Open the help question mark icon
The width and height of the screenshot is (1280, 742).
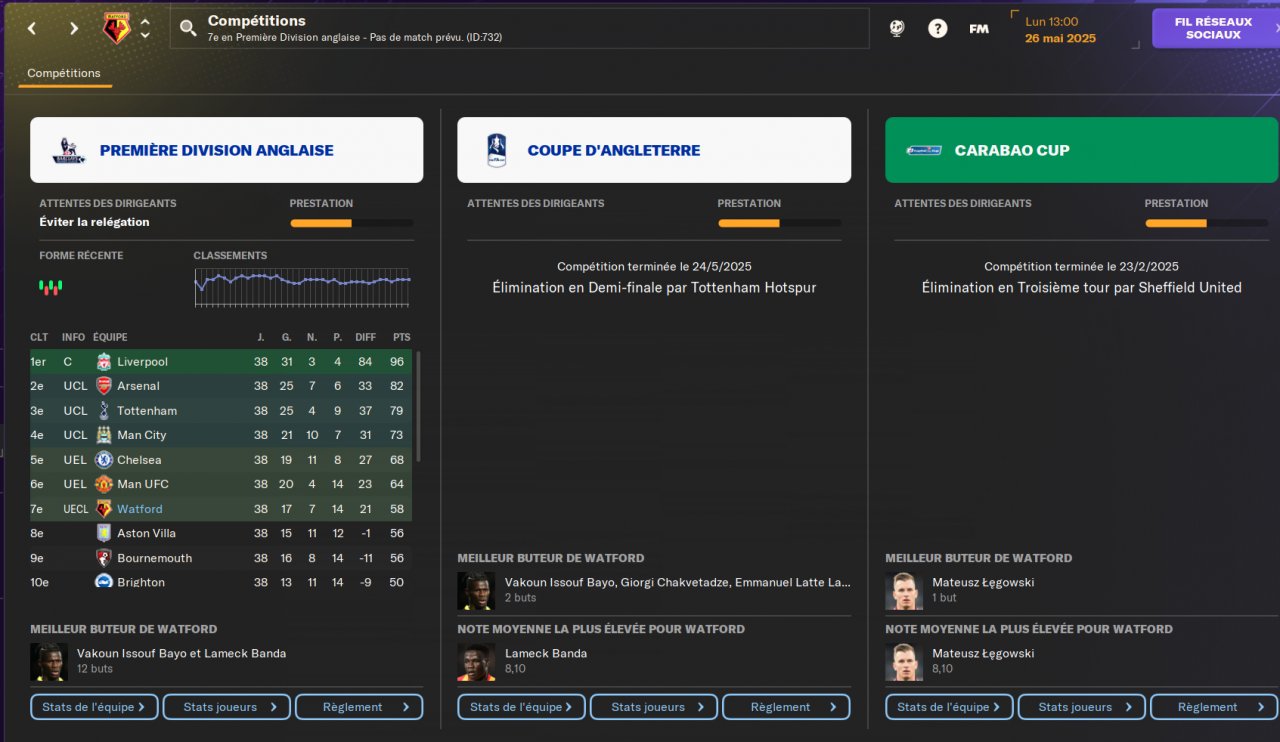tap(937, 28)
